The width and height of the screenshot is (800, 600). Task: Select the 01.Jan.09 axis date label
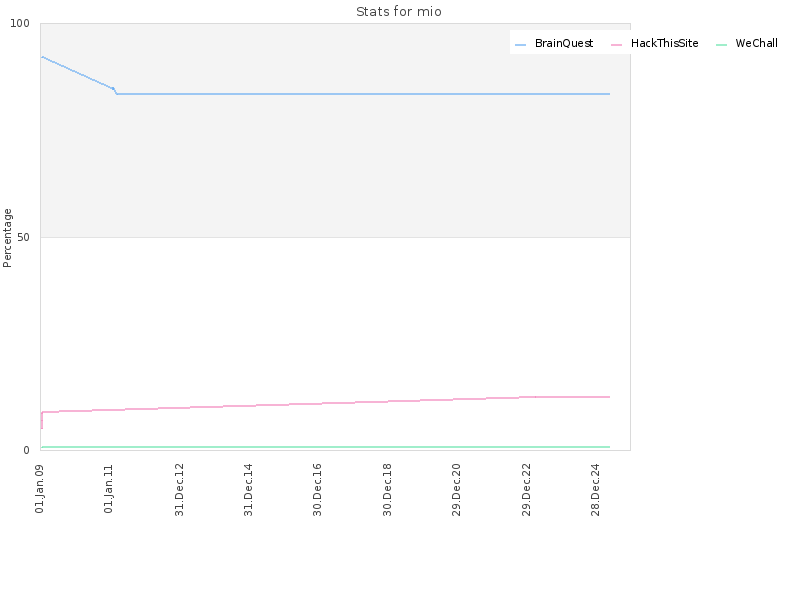pyautogui.click(x=40, y=489)
